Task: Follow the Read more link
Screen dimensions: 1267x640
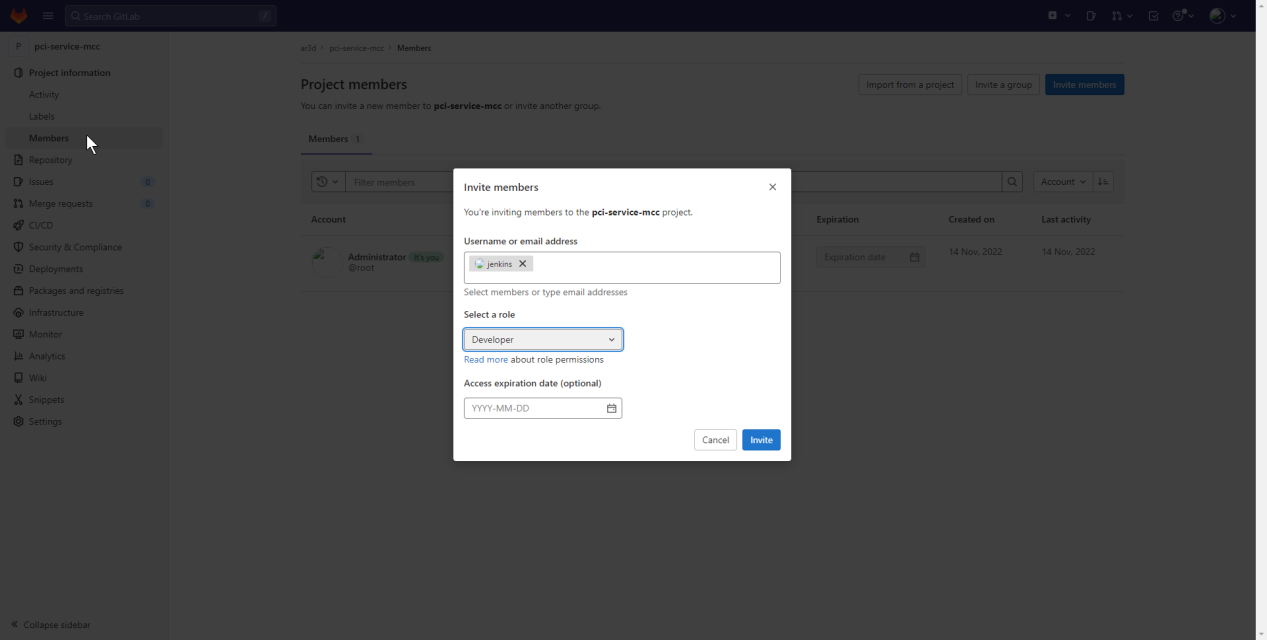Action: click(486, 360)
